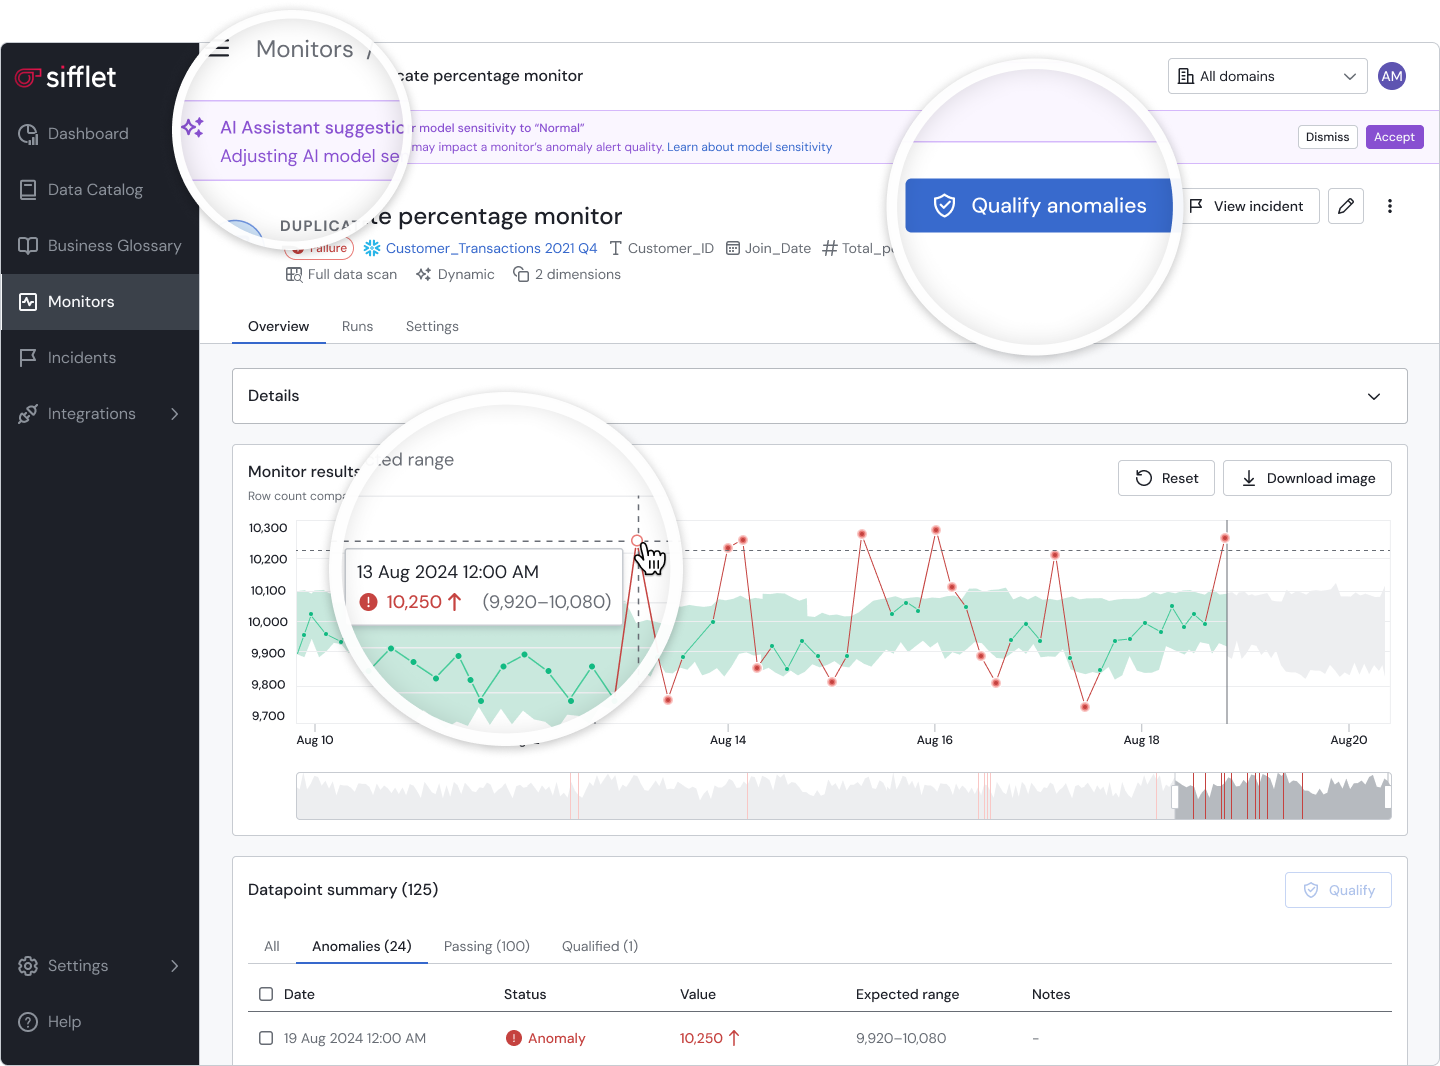1440x1066 pixels.
Task: Click the 10,250 value in table row
Action: coord(709,1038)
